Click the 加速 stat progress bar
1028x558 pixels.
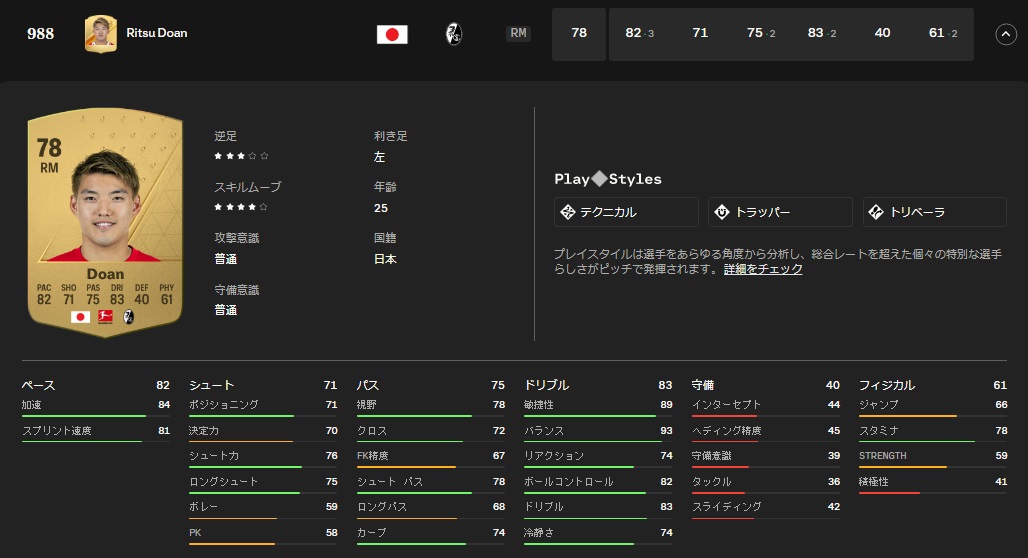96,416
